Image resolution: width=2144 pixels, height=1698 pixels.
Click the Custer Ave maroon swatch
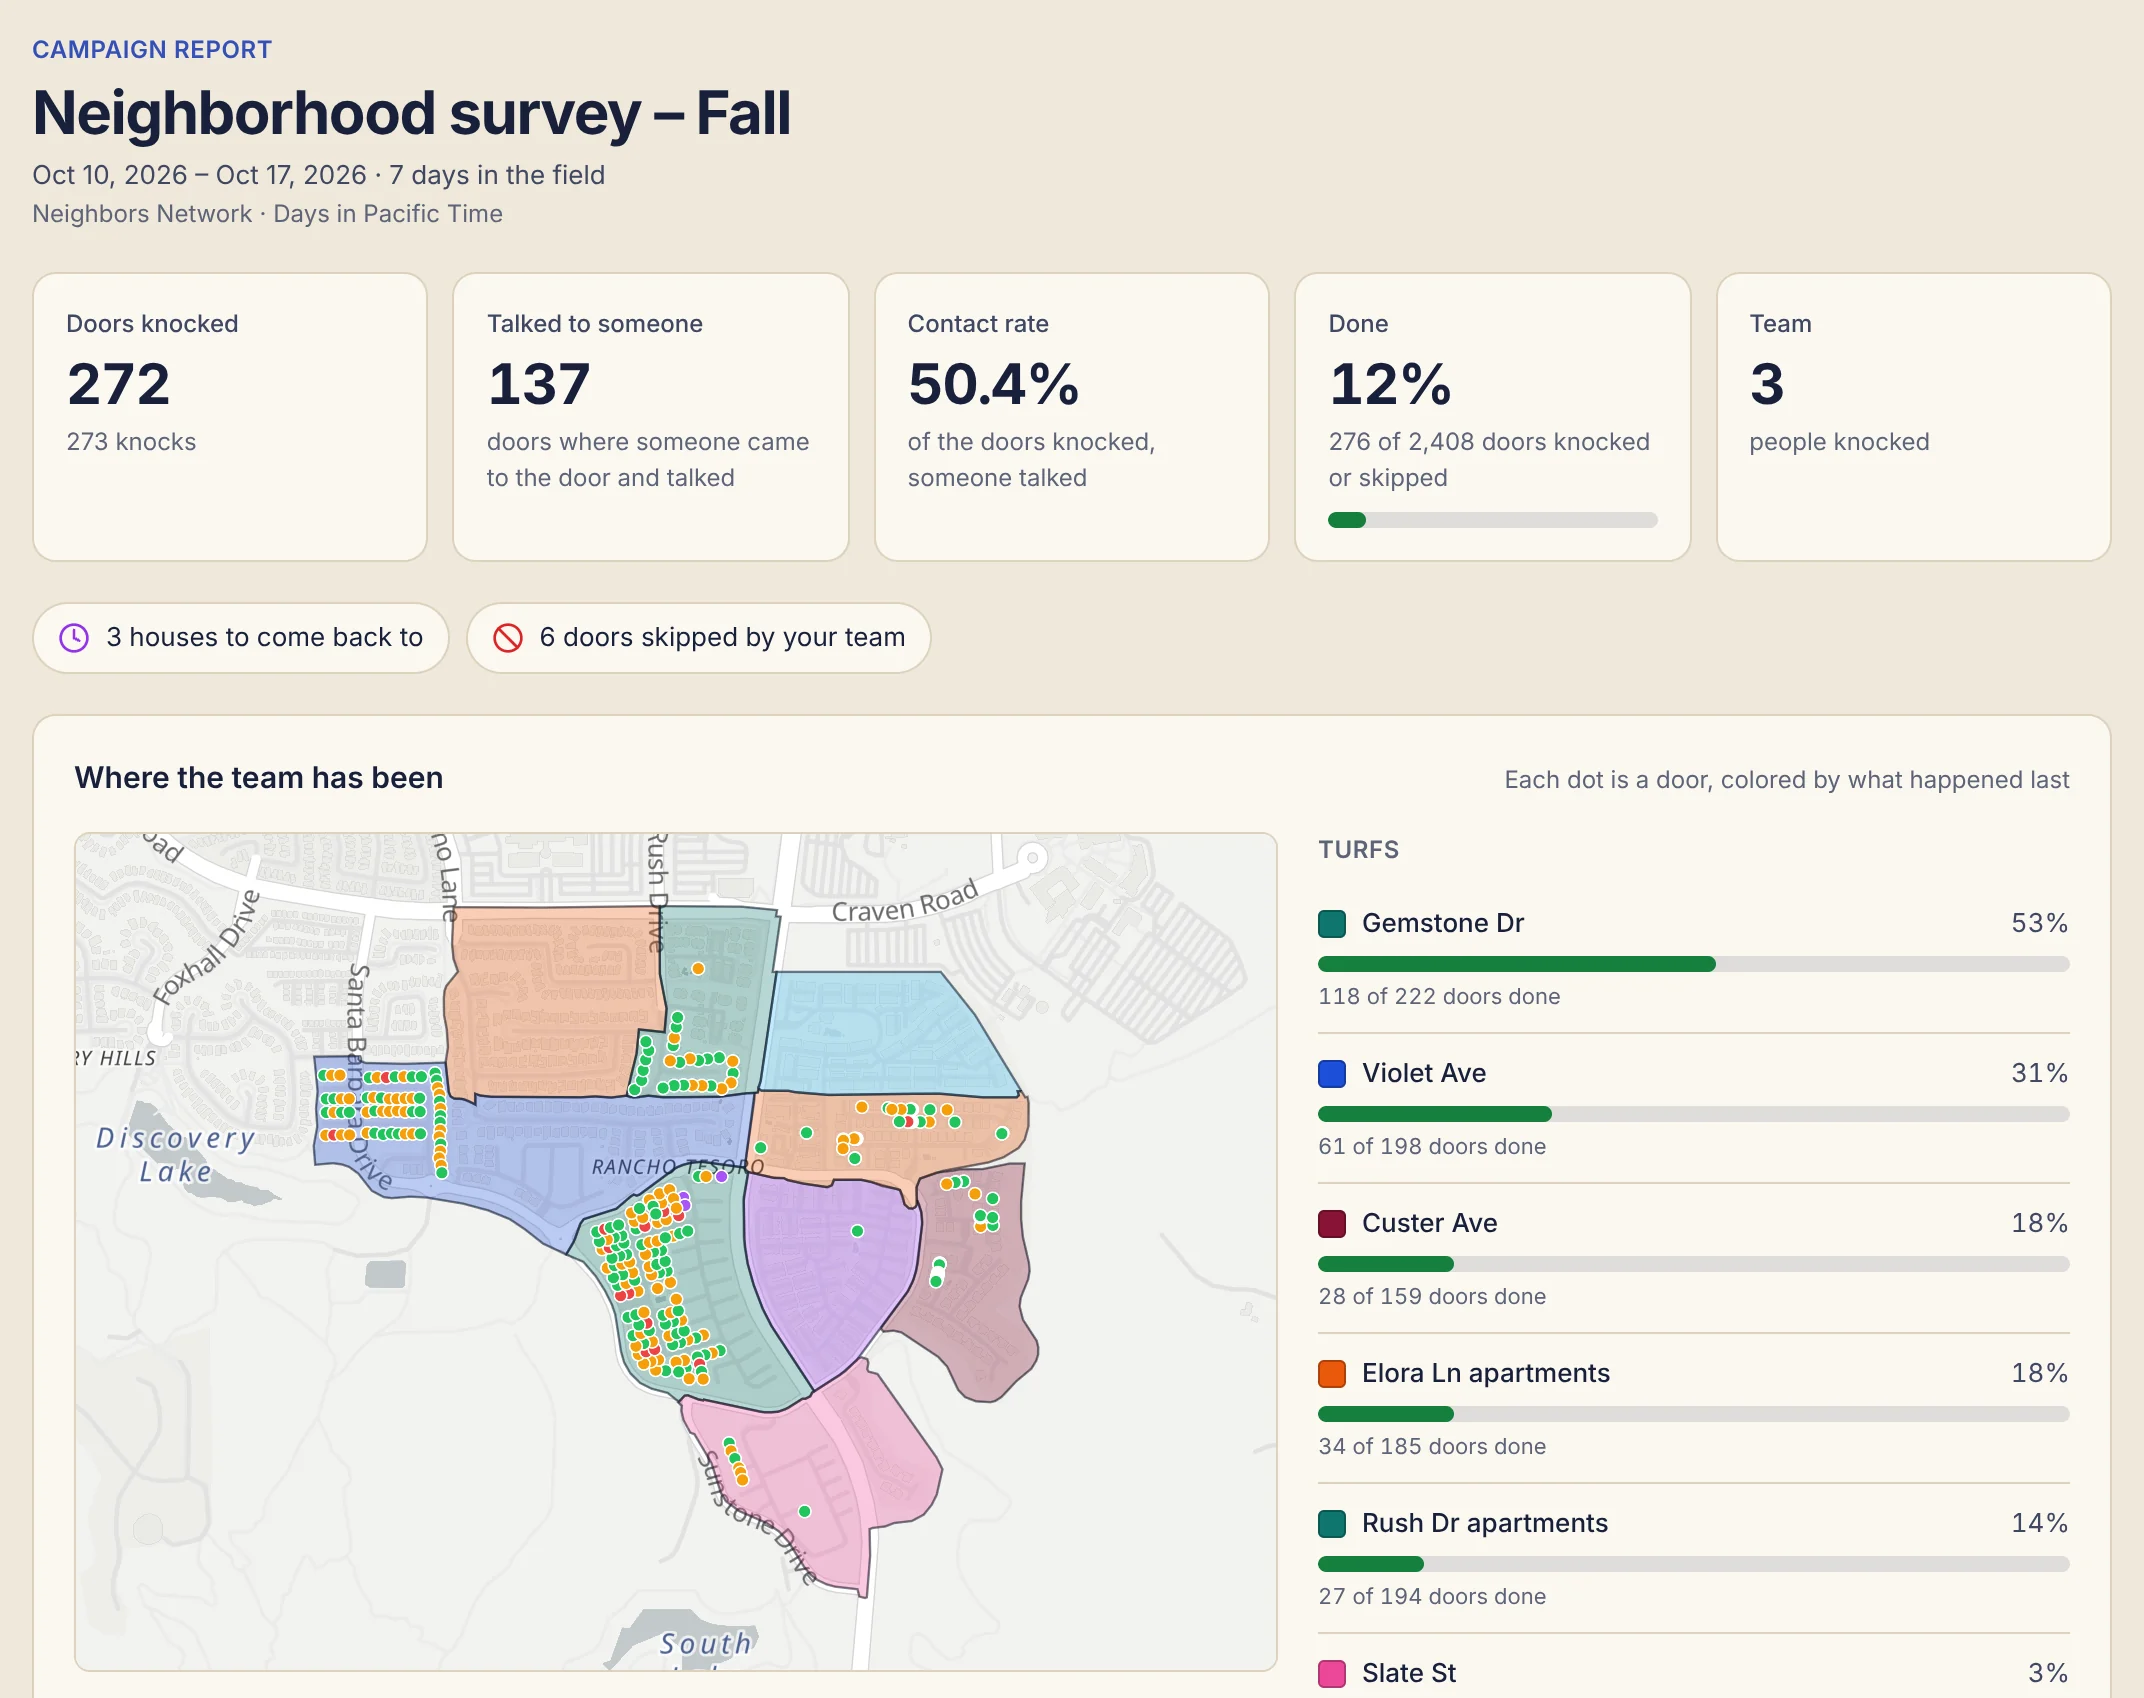[1332, 1223]
